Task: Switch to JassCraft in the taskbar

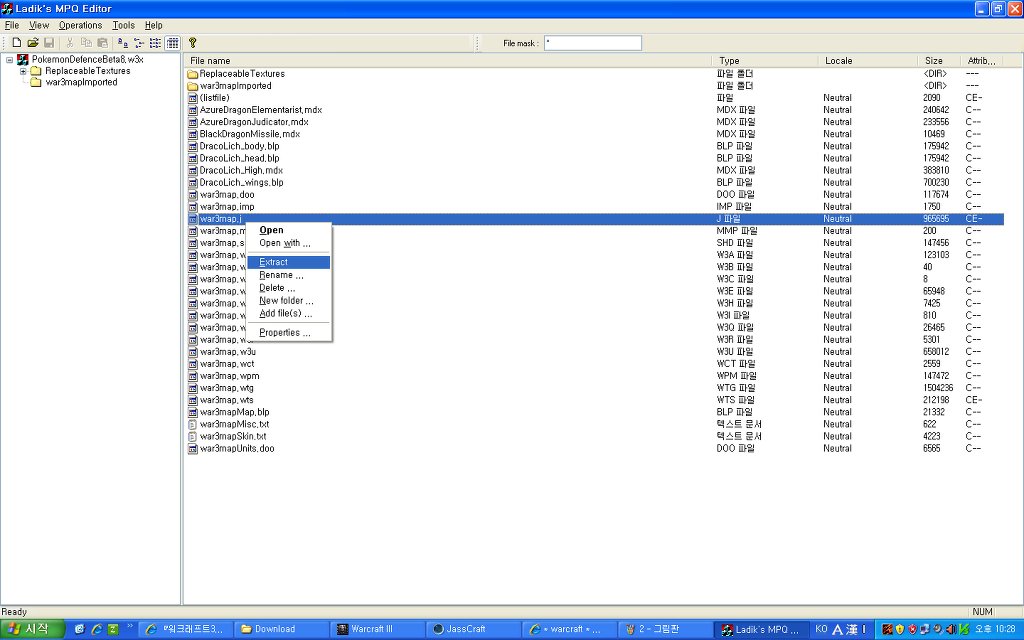Action: [475, 630]
